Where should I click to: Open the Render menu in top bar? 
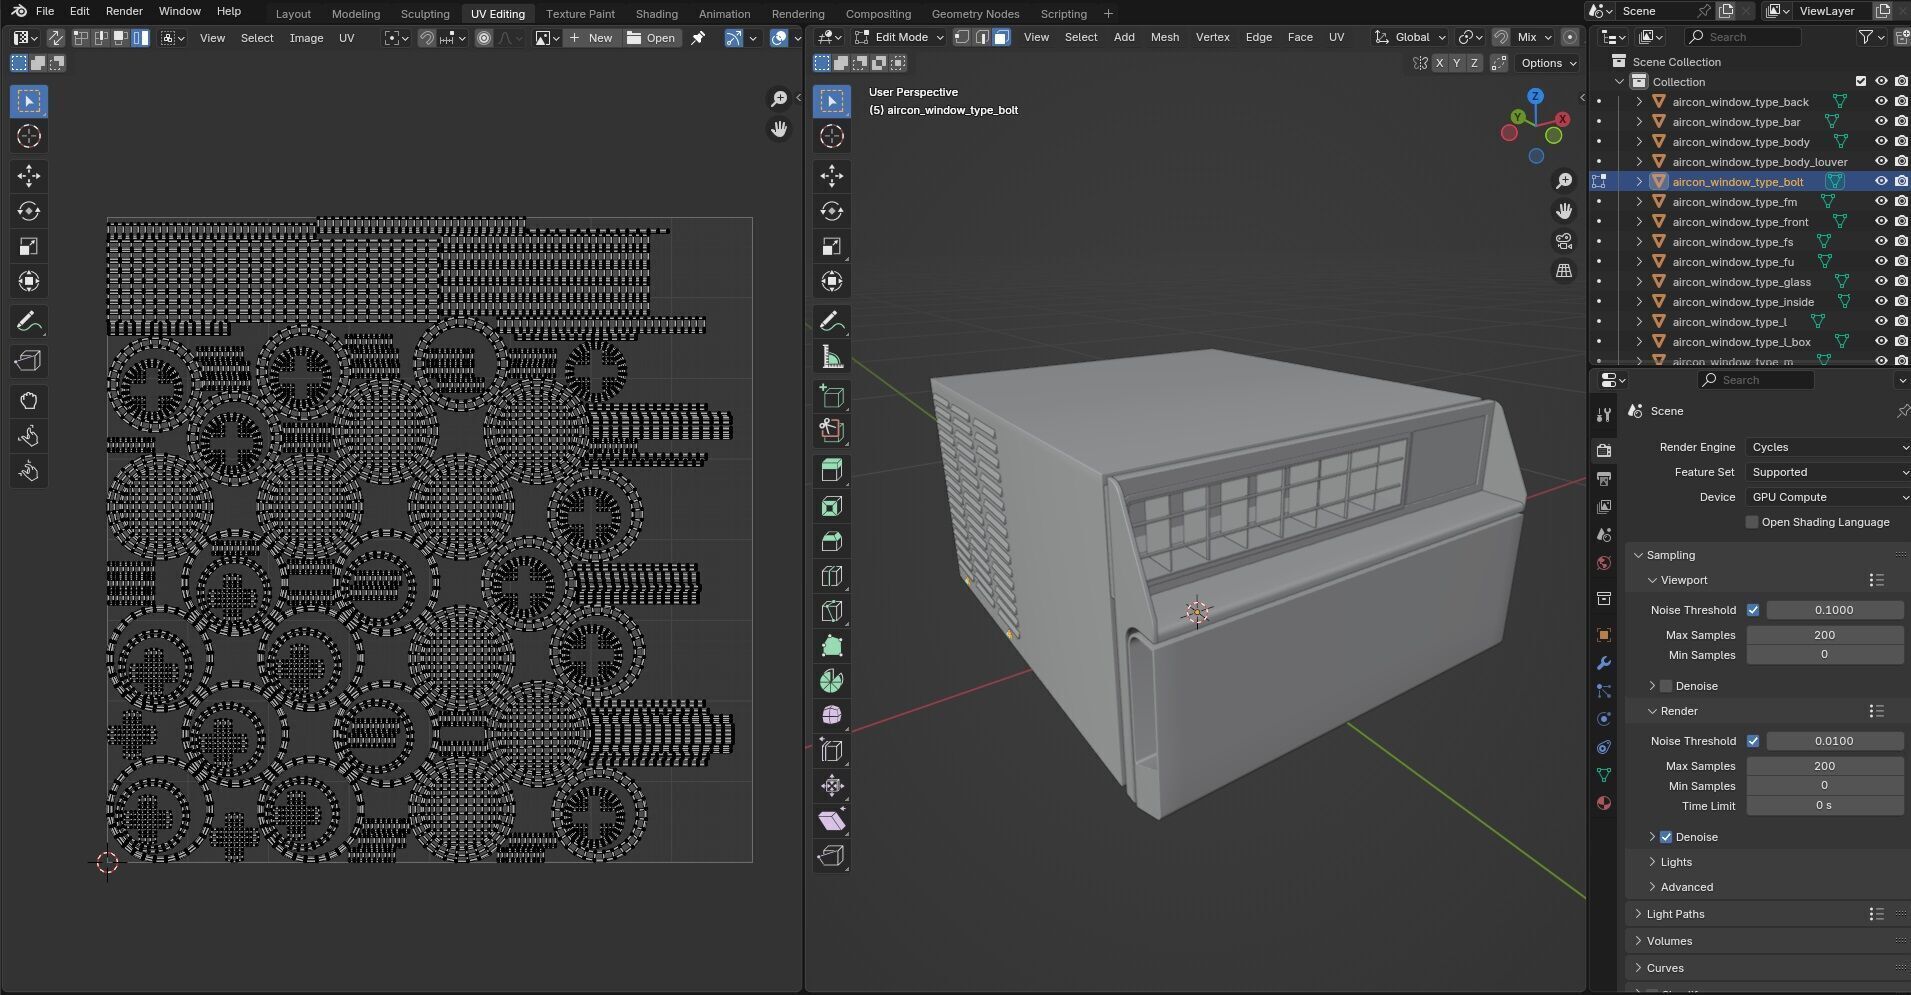124,11
